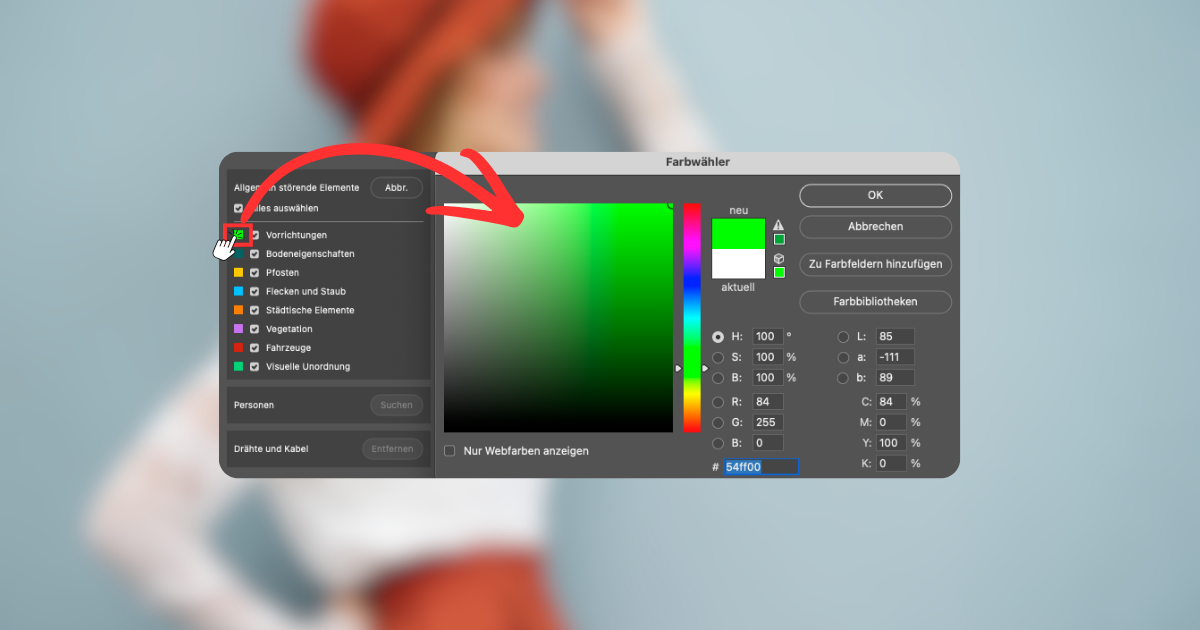Toggle the Alles auswählen checkbox
The width and height of the screenshot is (1200, 630).
(x=238, y=208)
